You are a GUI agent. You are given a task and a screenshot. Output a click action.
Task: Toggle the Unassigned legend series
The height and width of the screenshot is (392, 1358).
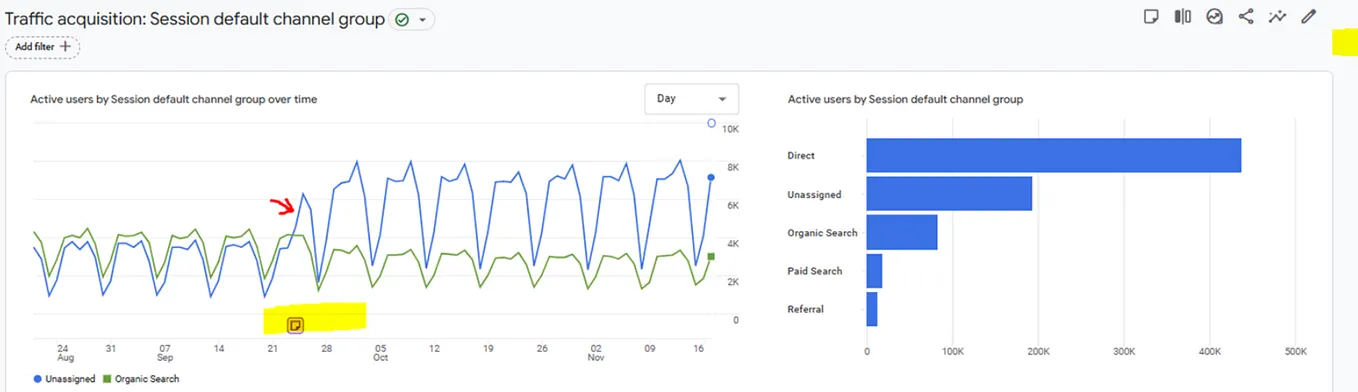(65, 379)
